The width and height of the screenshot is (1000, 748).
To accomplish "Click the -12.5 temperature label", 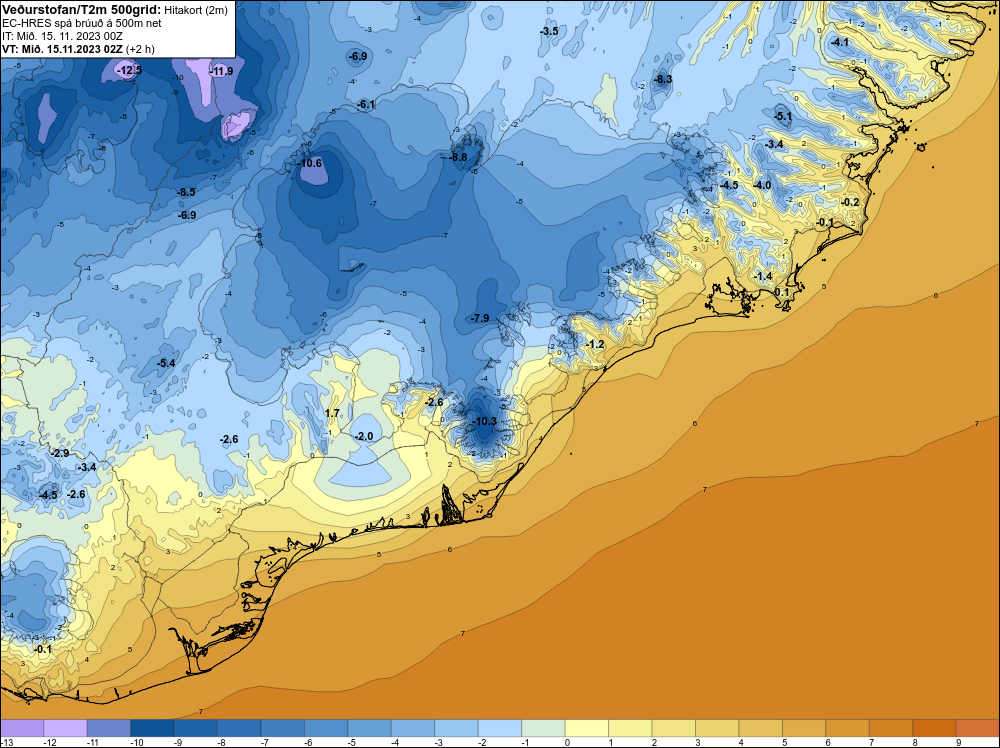I will [129, 70].
